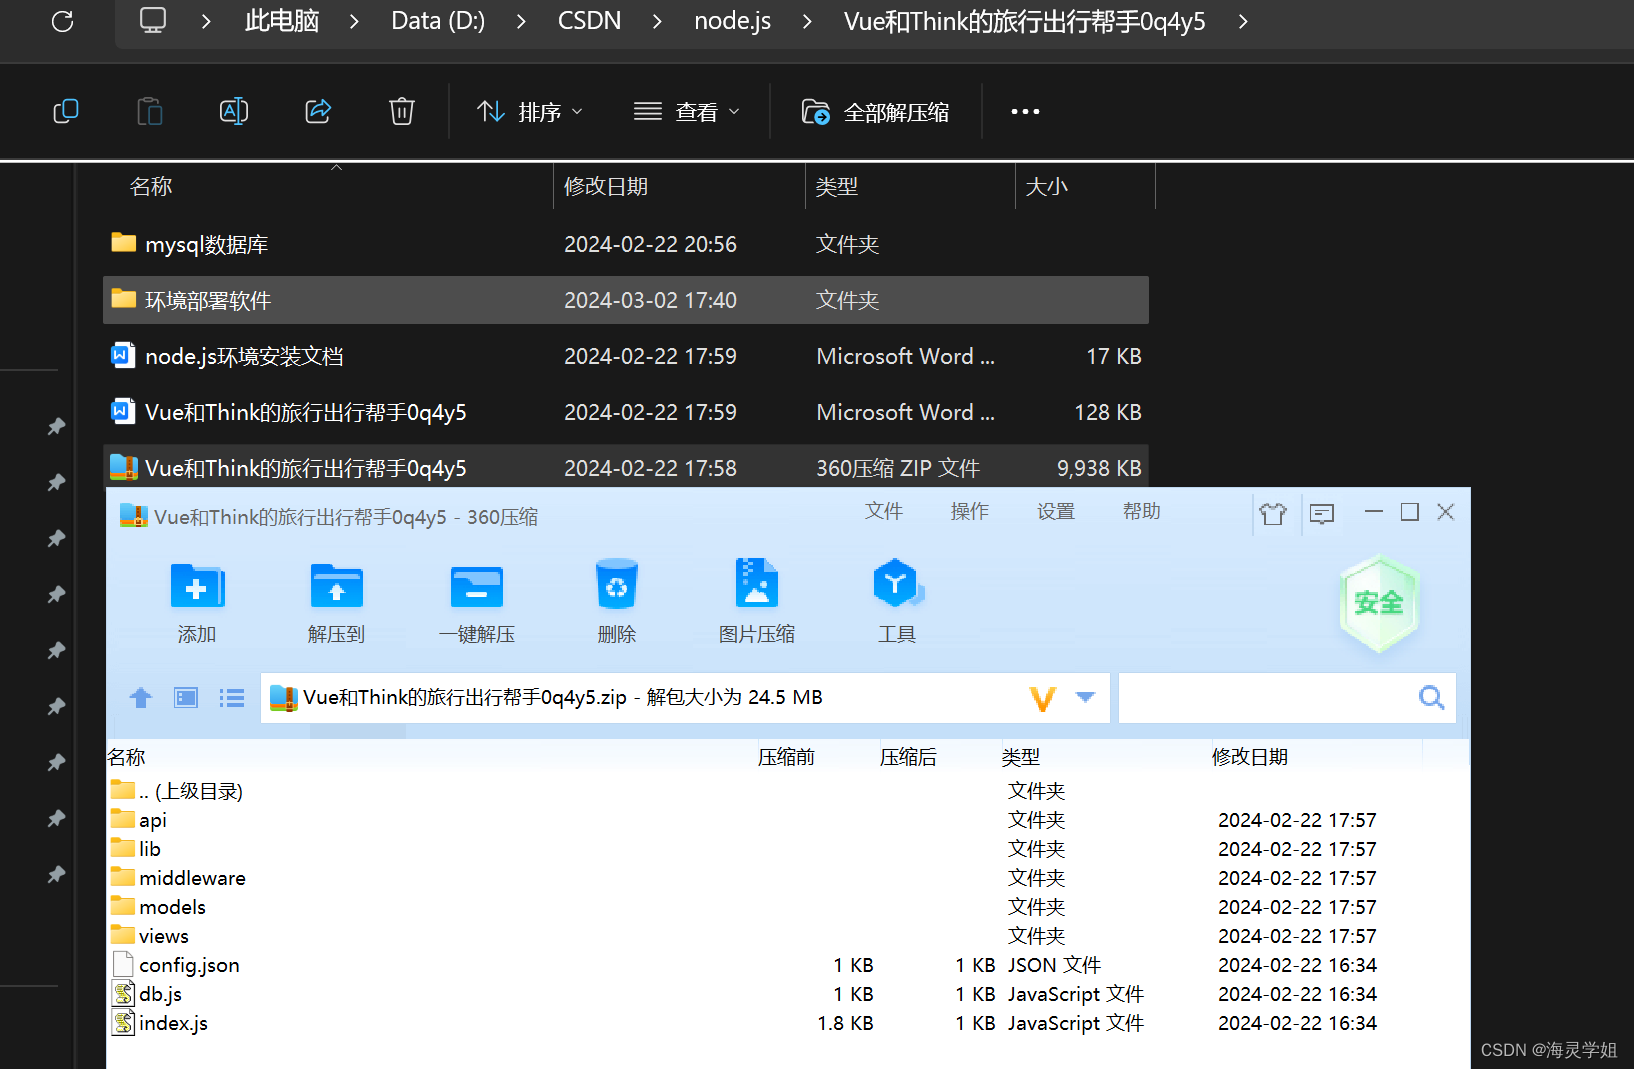
Task: Switch to list view in 360压缩
Action: (231, 697)
